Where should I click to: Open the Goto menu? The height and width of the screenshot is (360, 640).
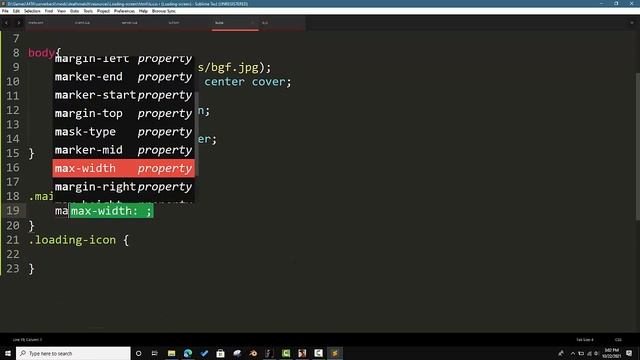coord(74,11)
